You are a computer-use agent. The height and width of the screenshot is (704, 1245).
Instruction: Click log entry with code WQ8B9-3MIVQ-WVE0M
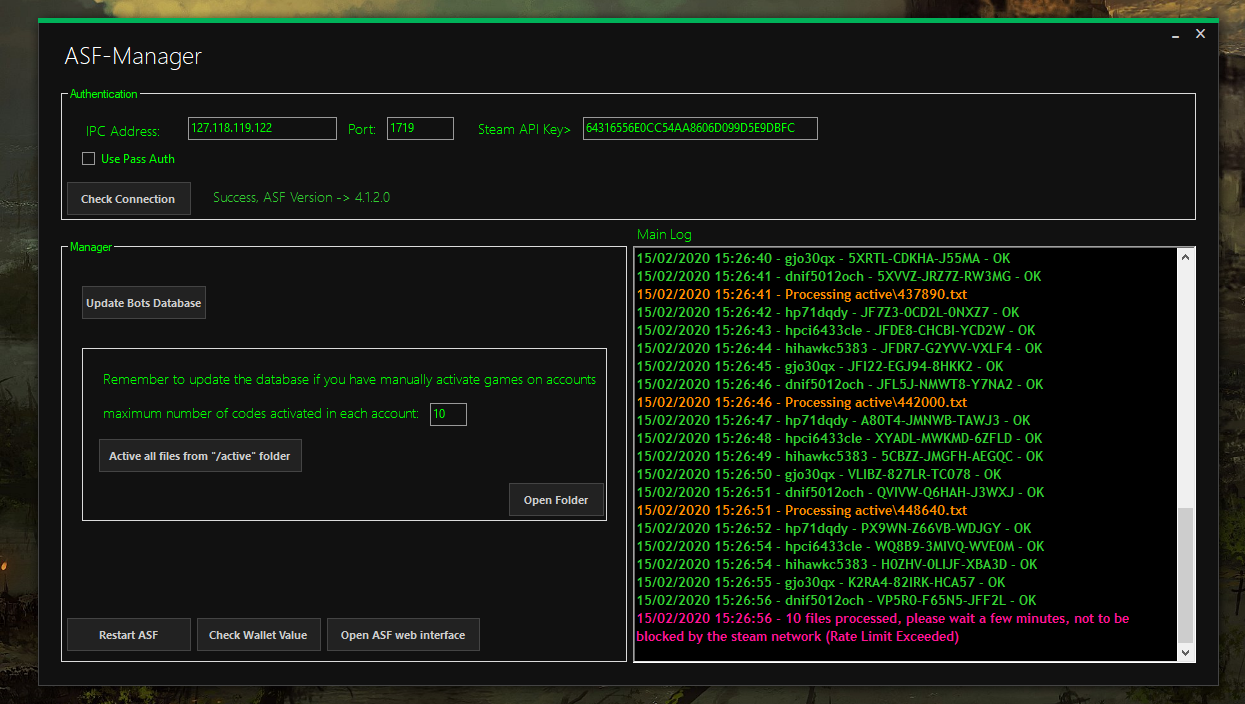tap(840, 546)
